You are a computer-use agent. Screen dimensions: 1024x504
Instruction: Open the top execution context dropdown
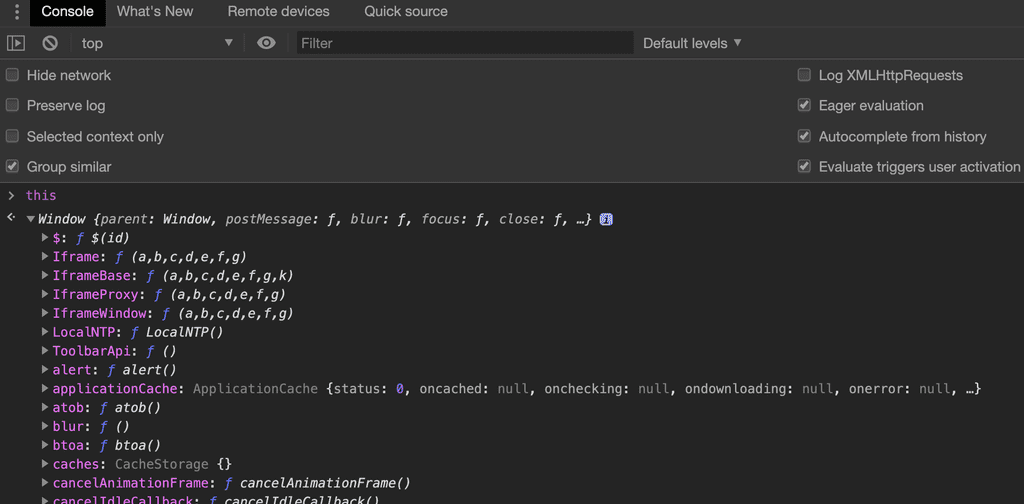click(x=156, y=43)
